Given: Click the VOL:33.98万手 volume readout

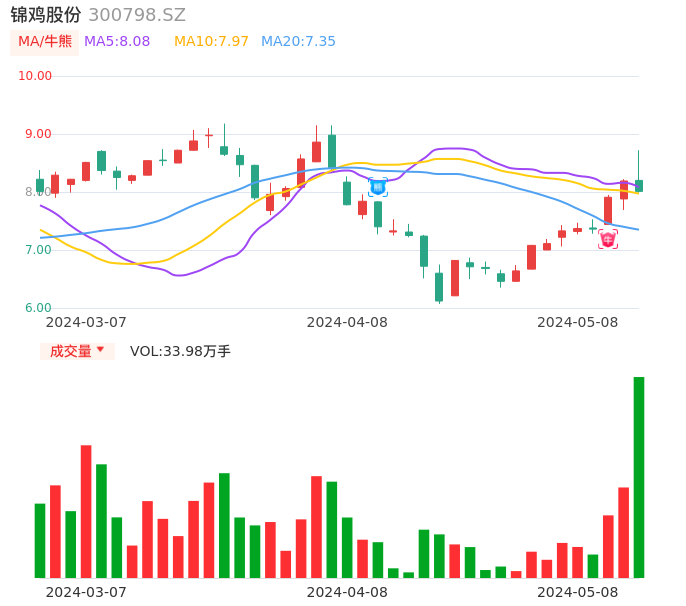Looking at the screenshot, I should (180, 351).
